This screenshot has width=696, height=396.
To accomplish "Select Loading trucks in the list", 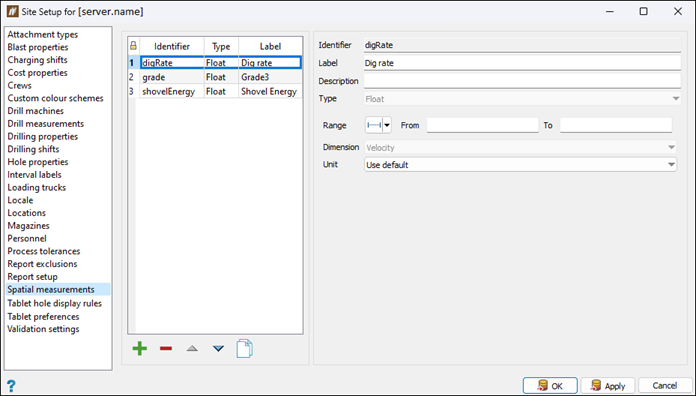I will coord(37,188).
